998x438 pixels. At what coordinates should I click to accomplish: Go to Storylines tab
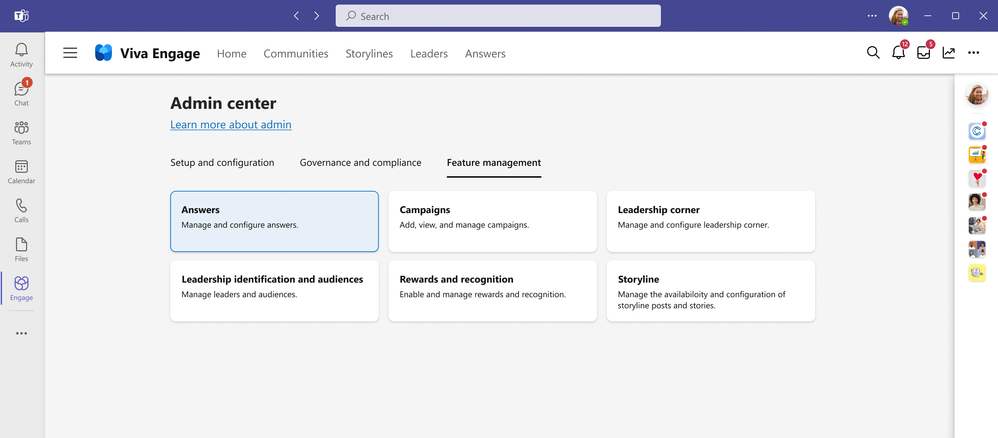(369, 53)
